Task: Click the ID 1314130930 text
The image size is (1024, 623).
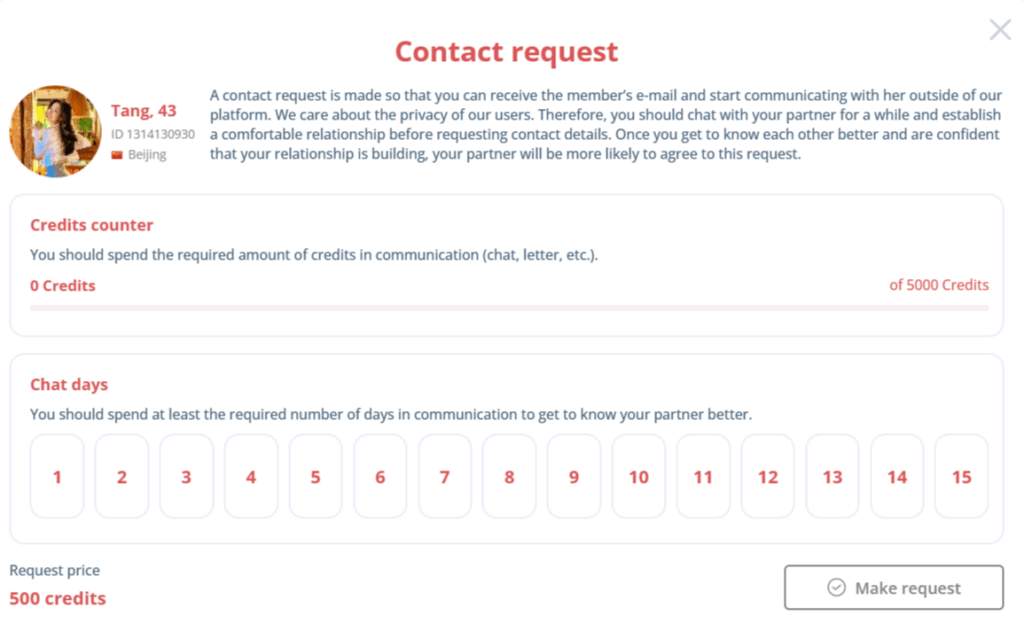Action: pyautogui.click(x=152, y=133)
